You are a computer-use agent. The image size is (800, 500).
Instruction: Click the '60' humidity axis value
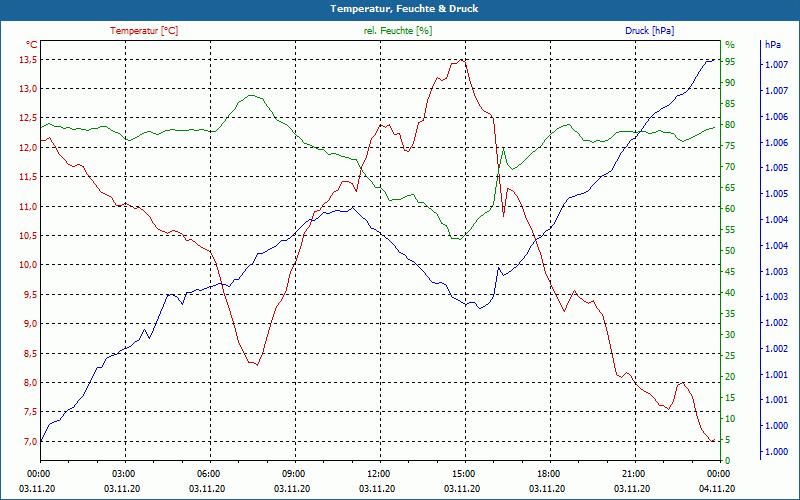[730, 209]
